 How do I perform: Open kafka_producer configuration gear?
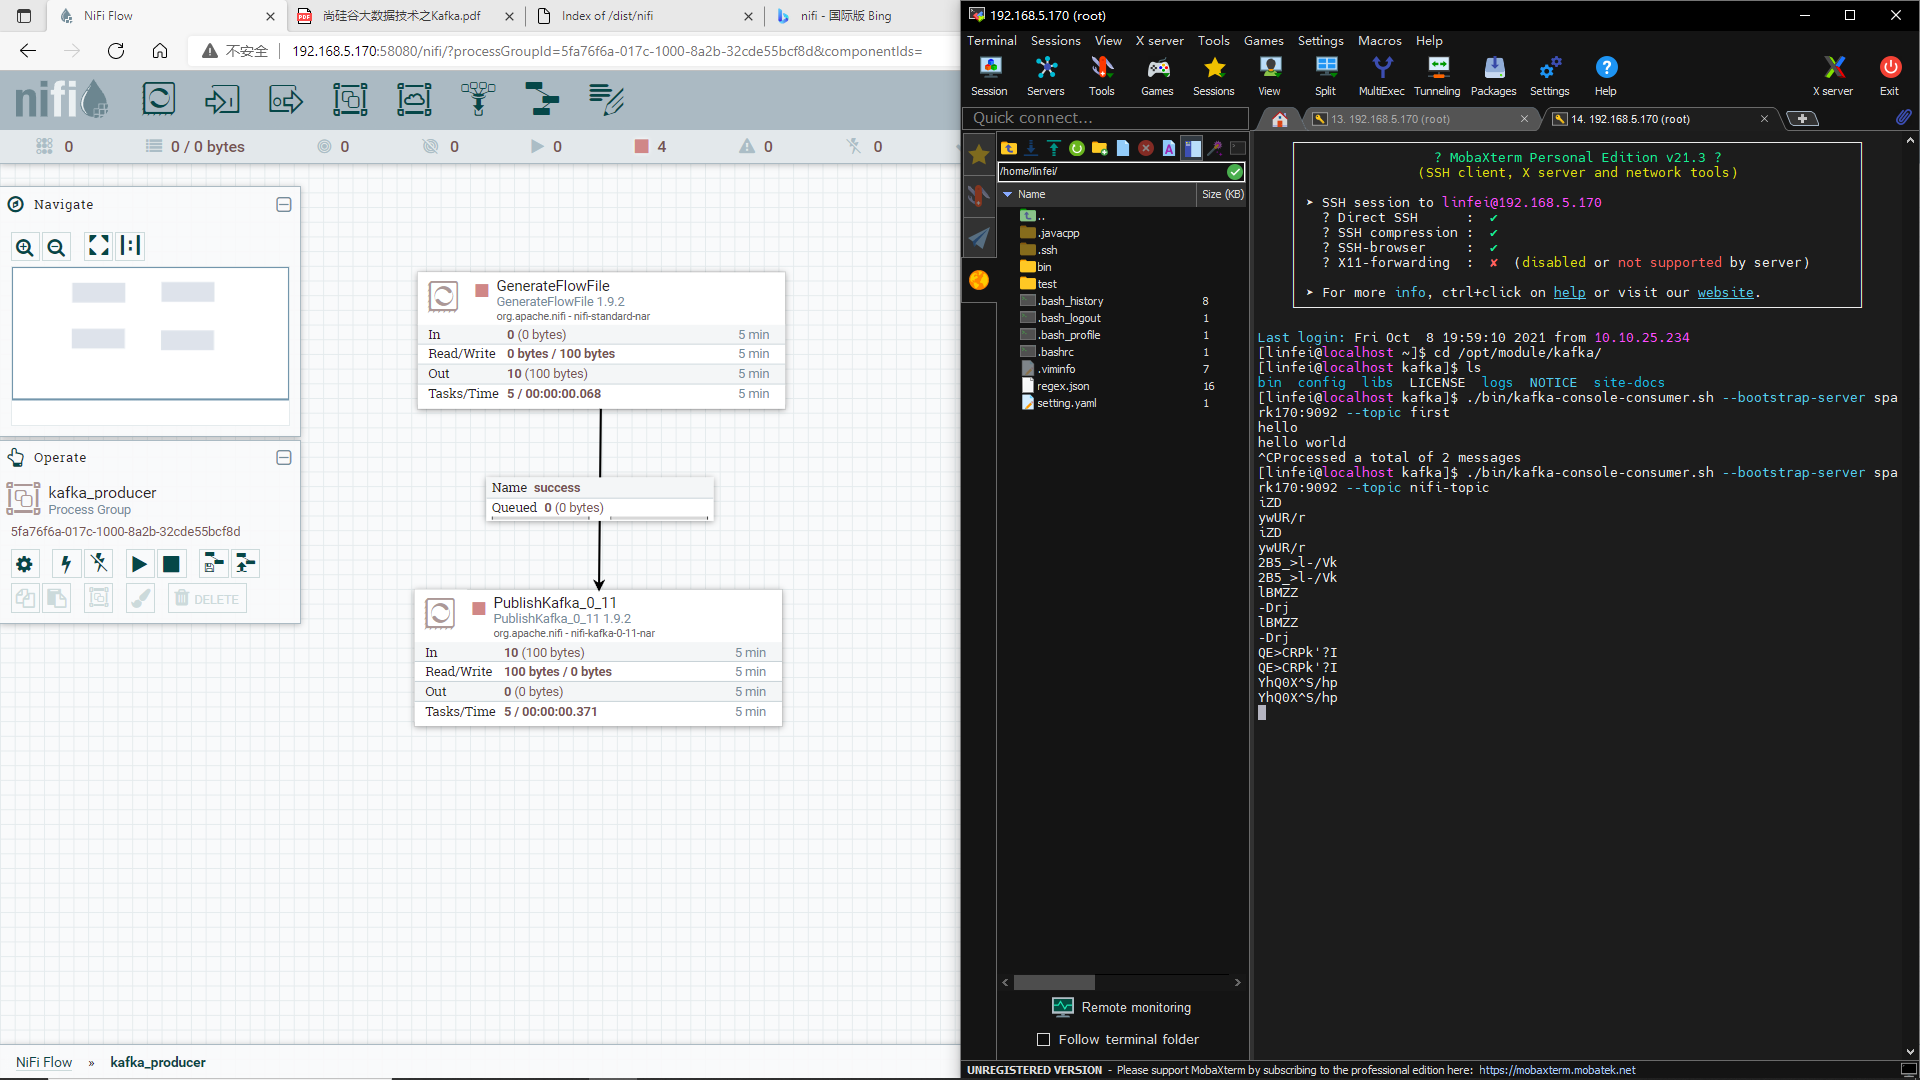coord(25,564)
